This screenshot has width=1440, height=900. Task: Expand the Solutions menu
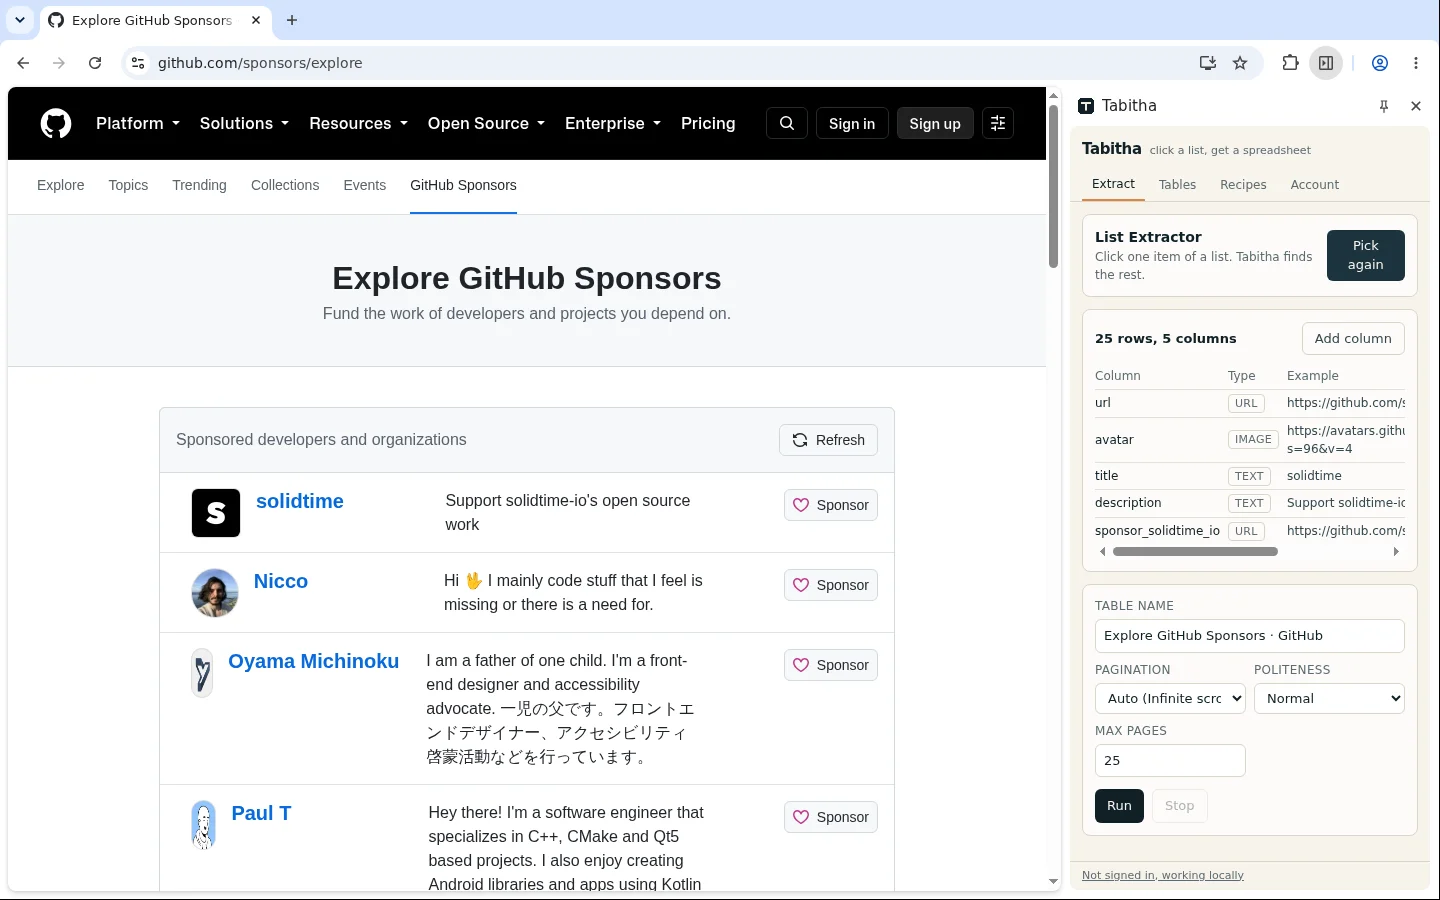click(244, 123)
